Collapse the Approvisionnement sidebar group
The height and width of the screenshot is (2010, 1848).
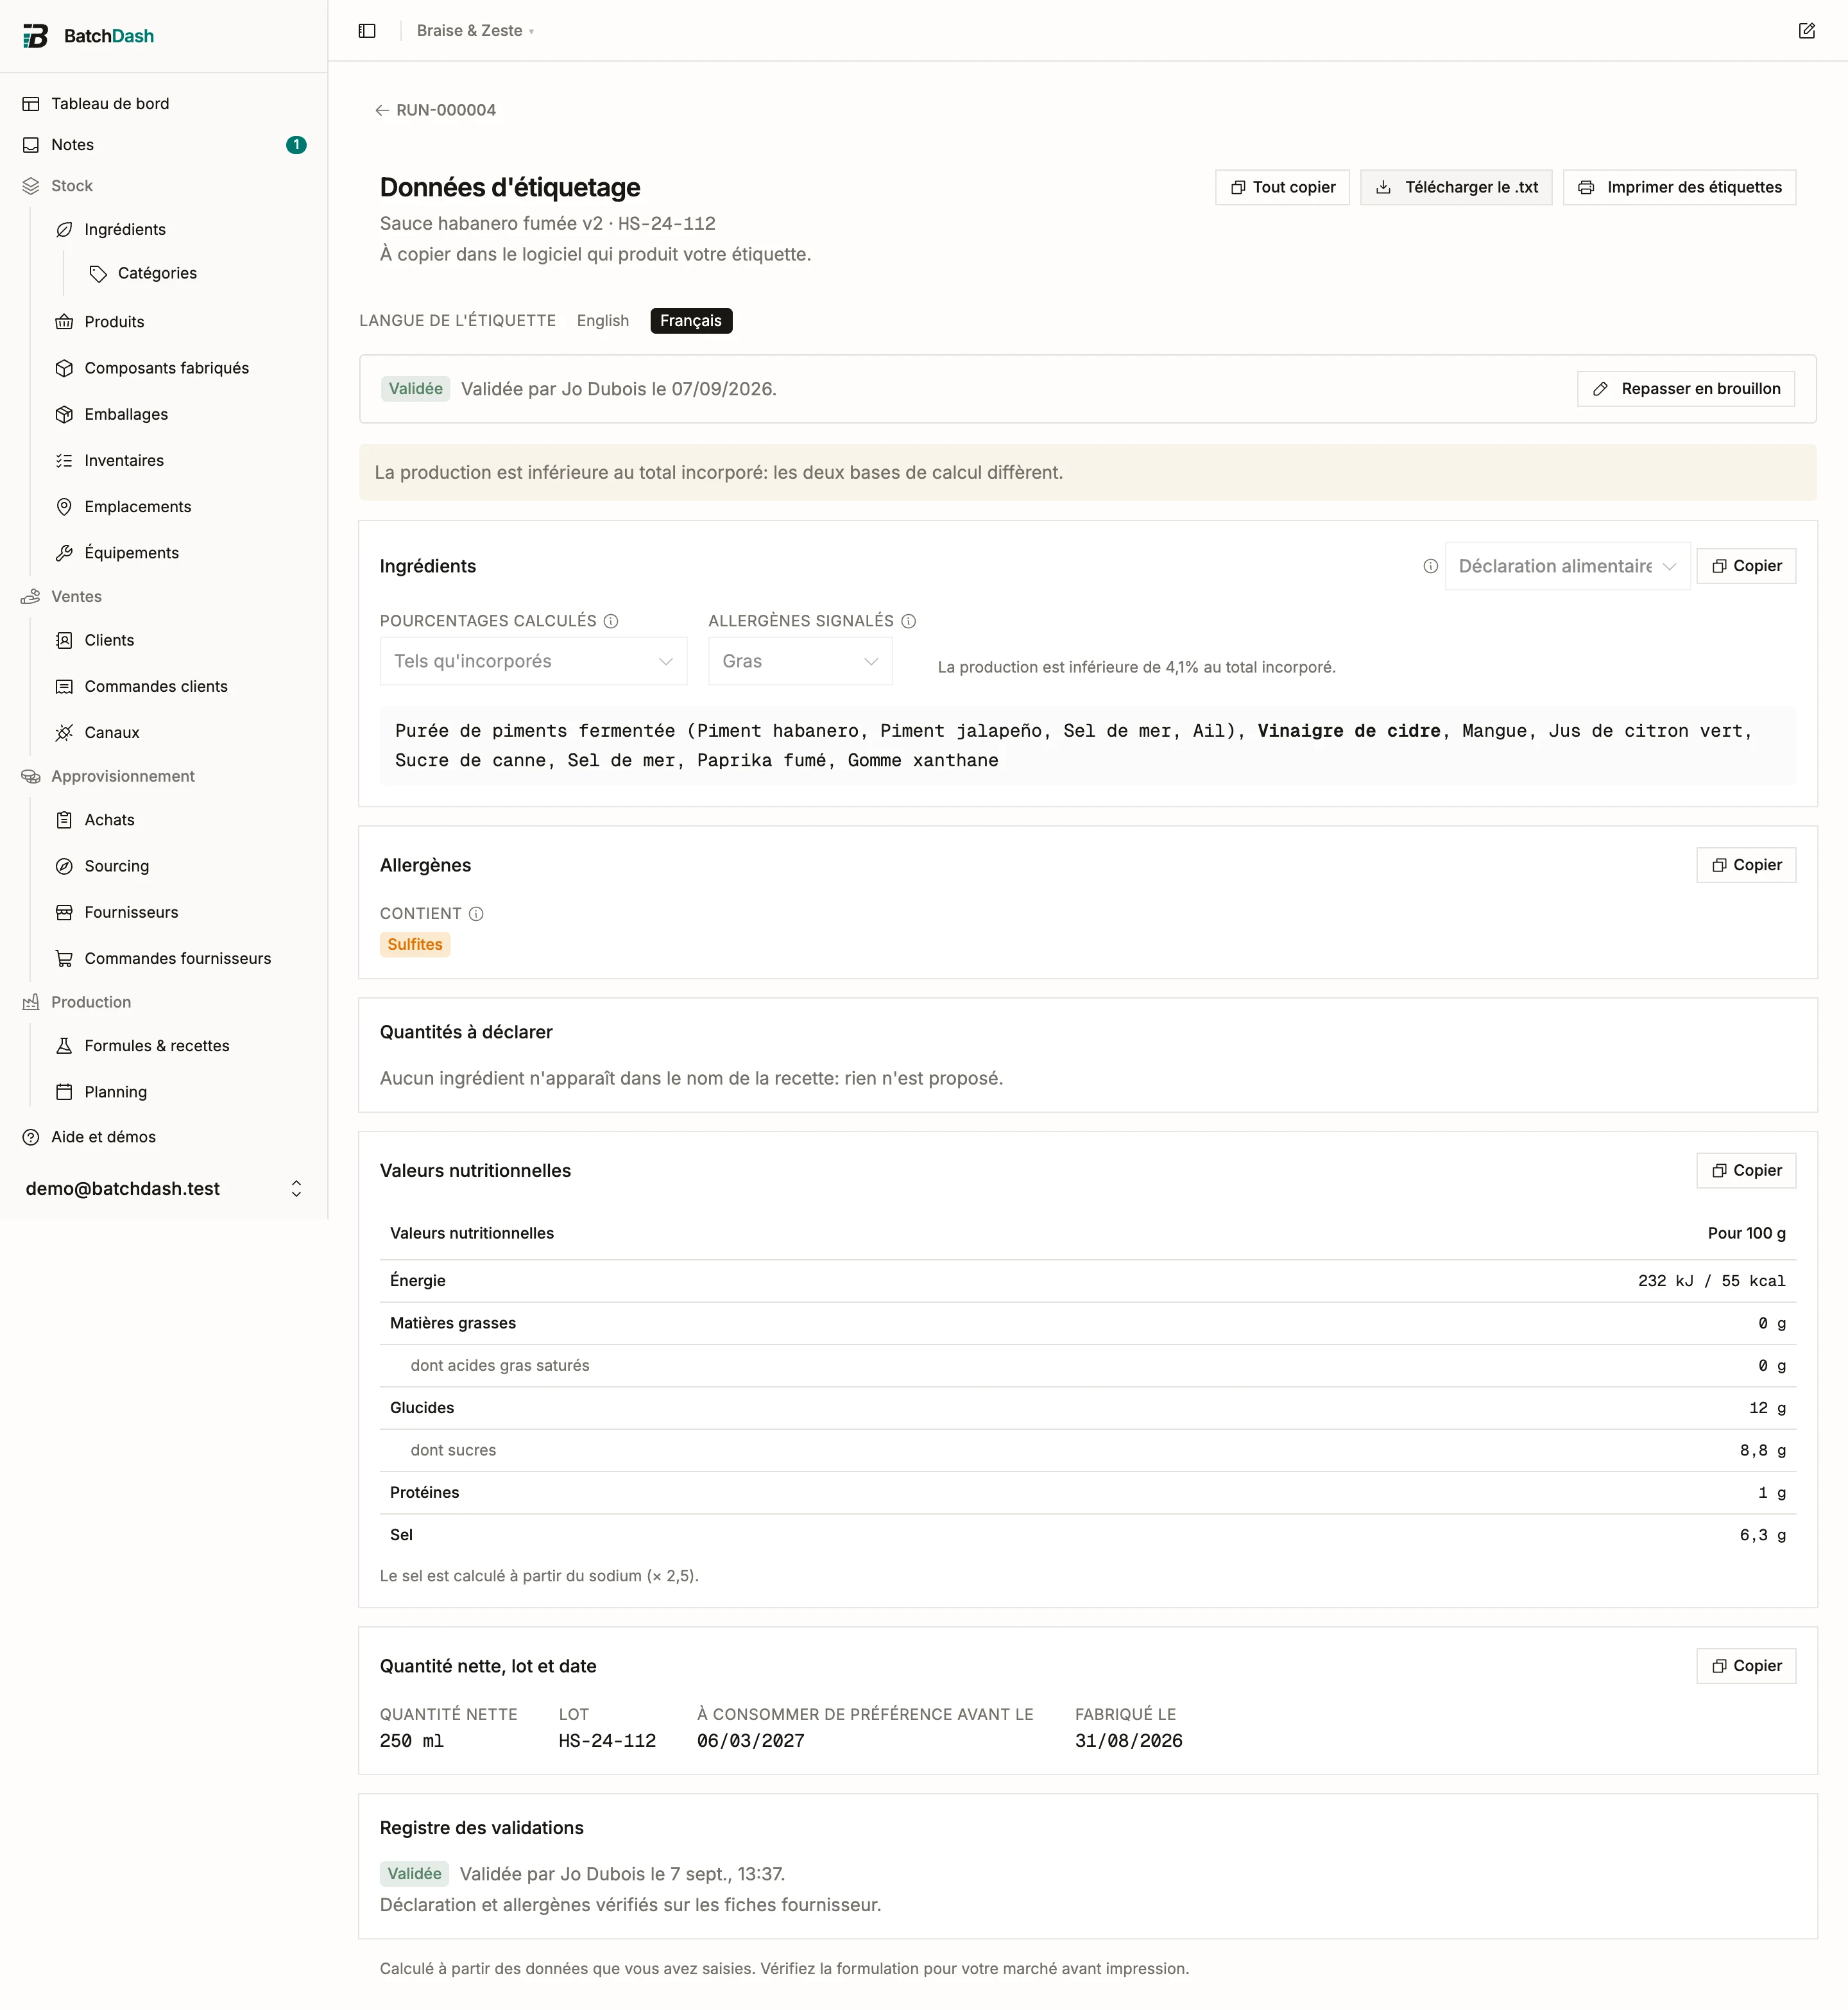point(122,777)
